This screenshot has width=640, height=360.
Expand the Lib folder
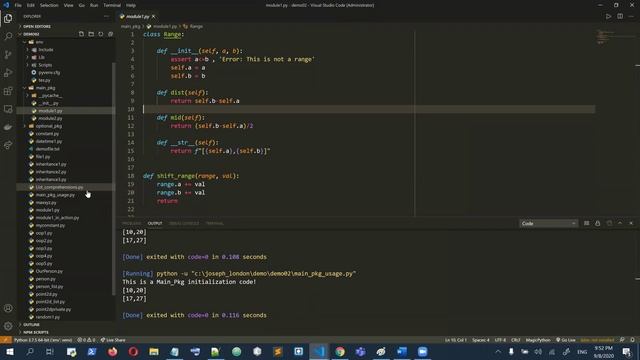pyautogui.click(x=41, y=58)
